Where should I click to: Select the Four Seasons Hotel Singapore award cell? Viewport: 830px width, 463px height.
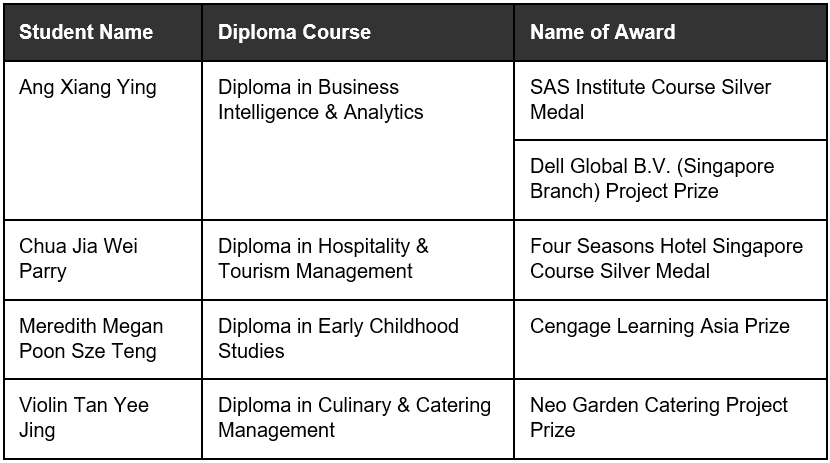pos(670,260)
